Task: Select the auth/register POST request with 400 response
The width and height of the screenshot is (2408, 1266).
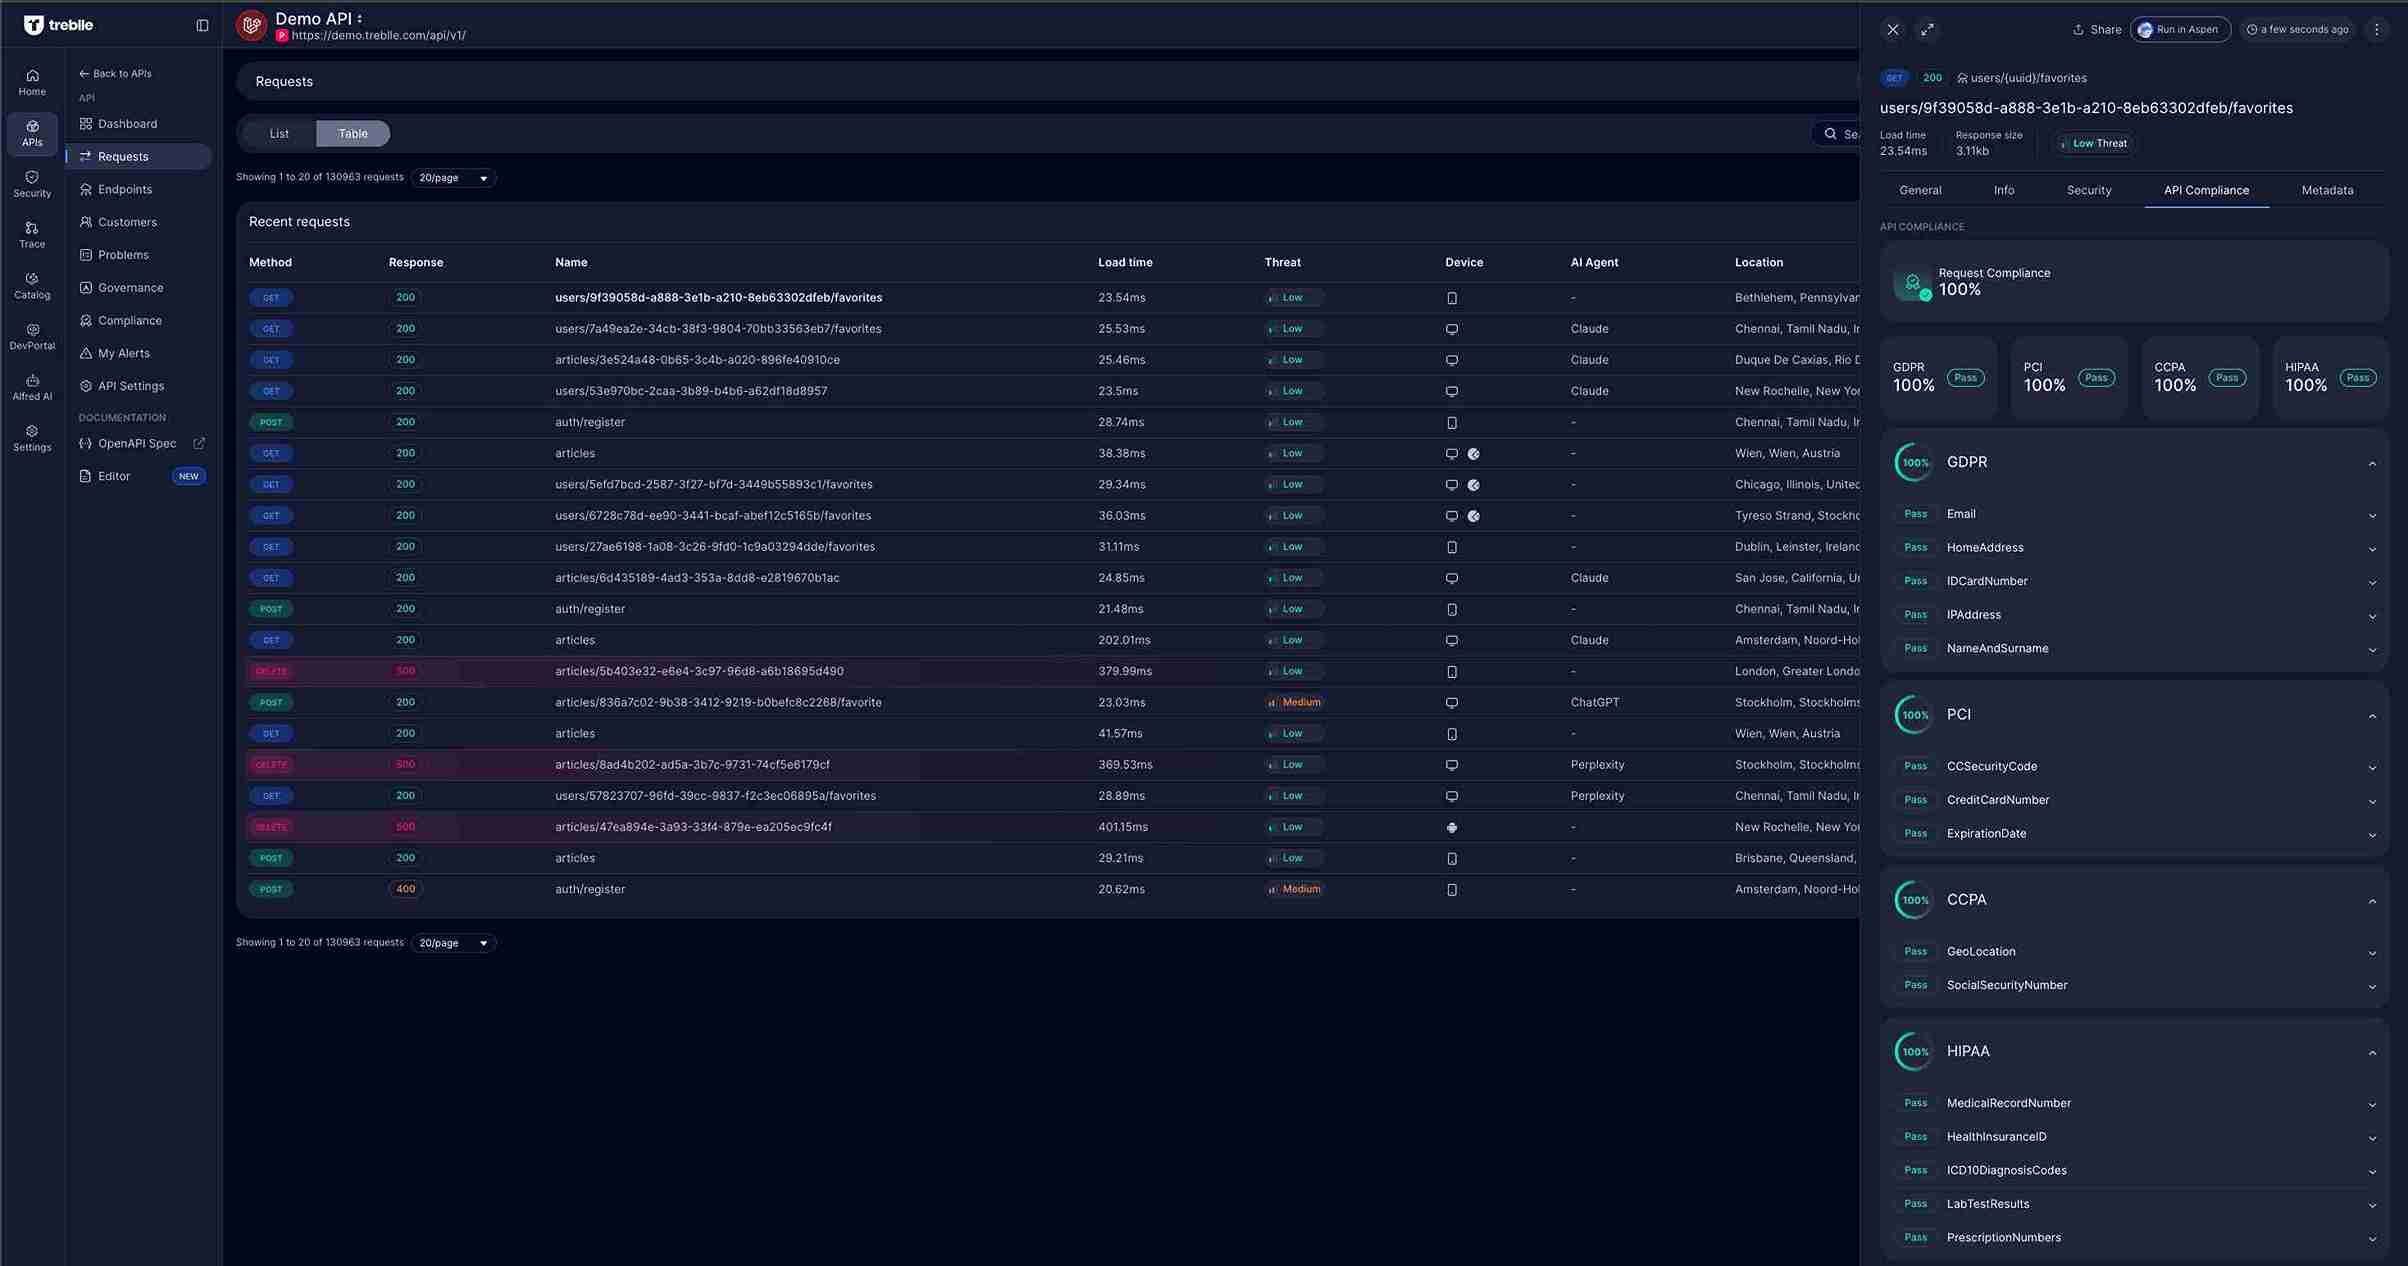Action: tap(590, 888)
